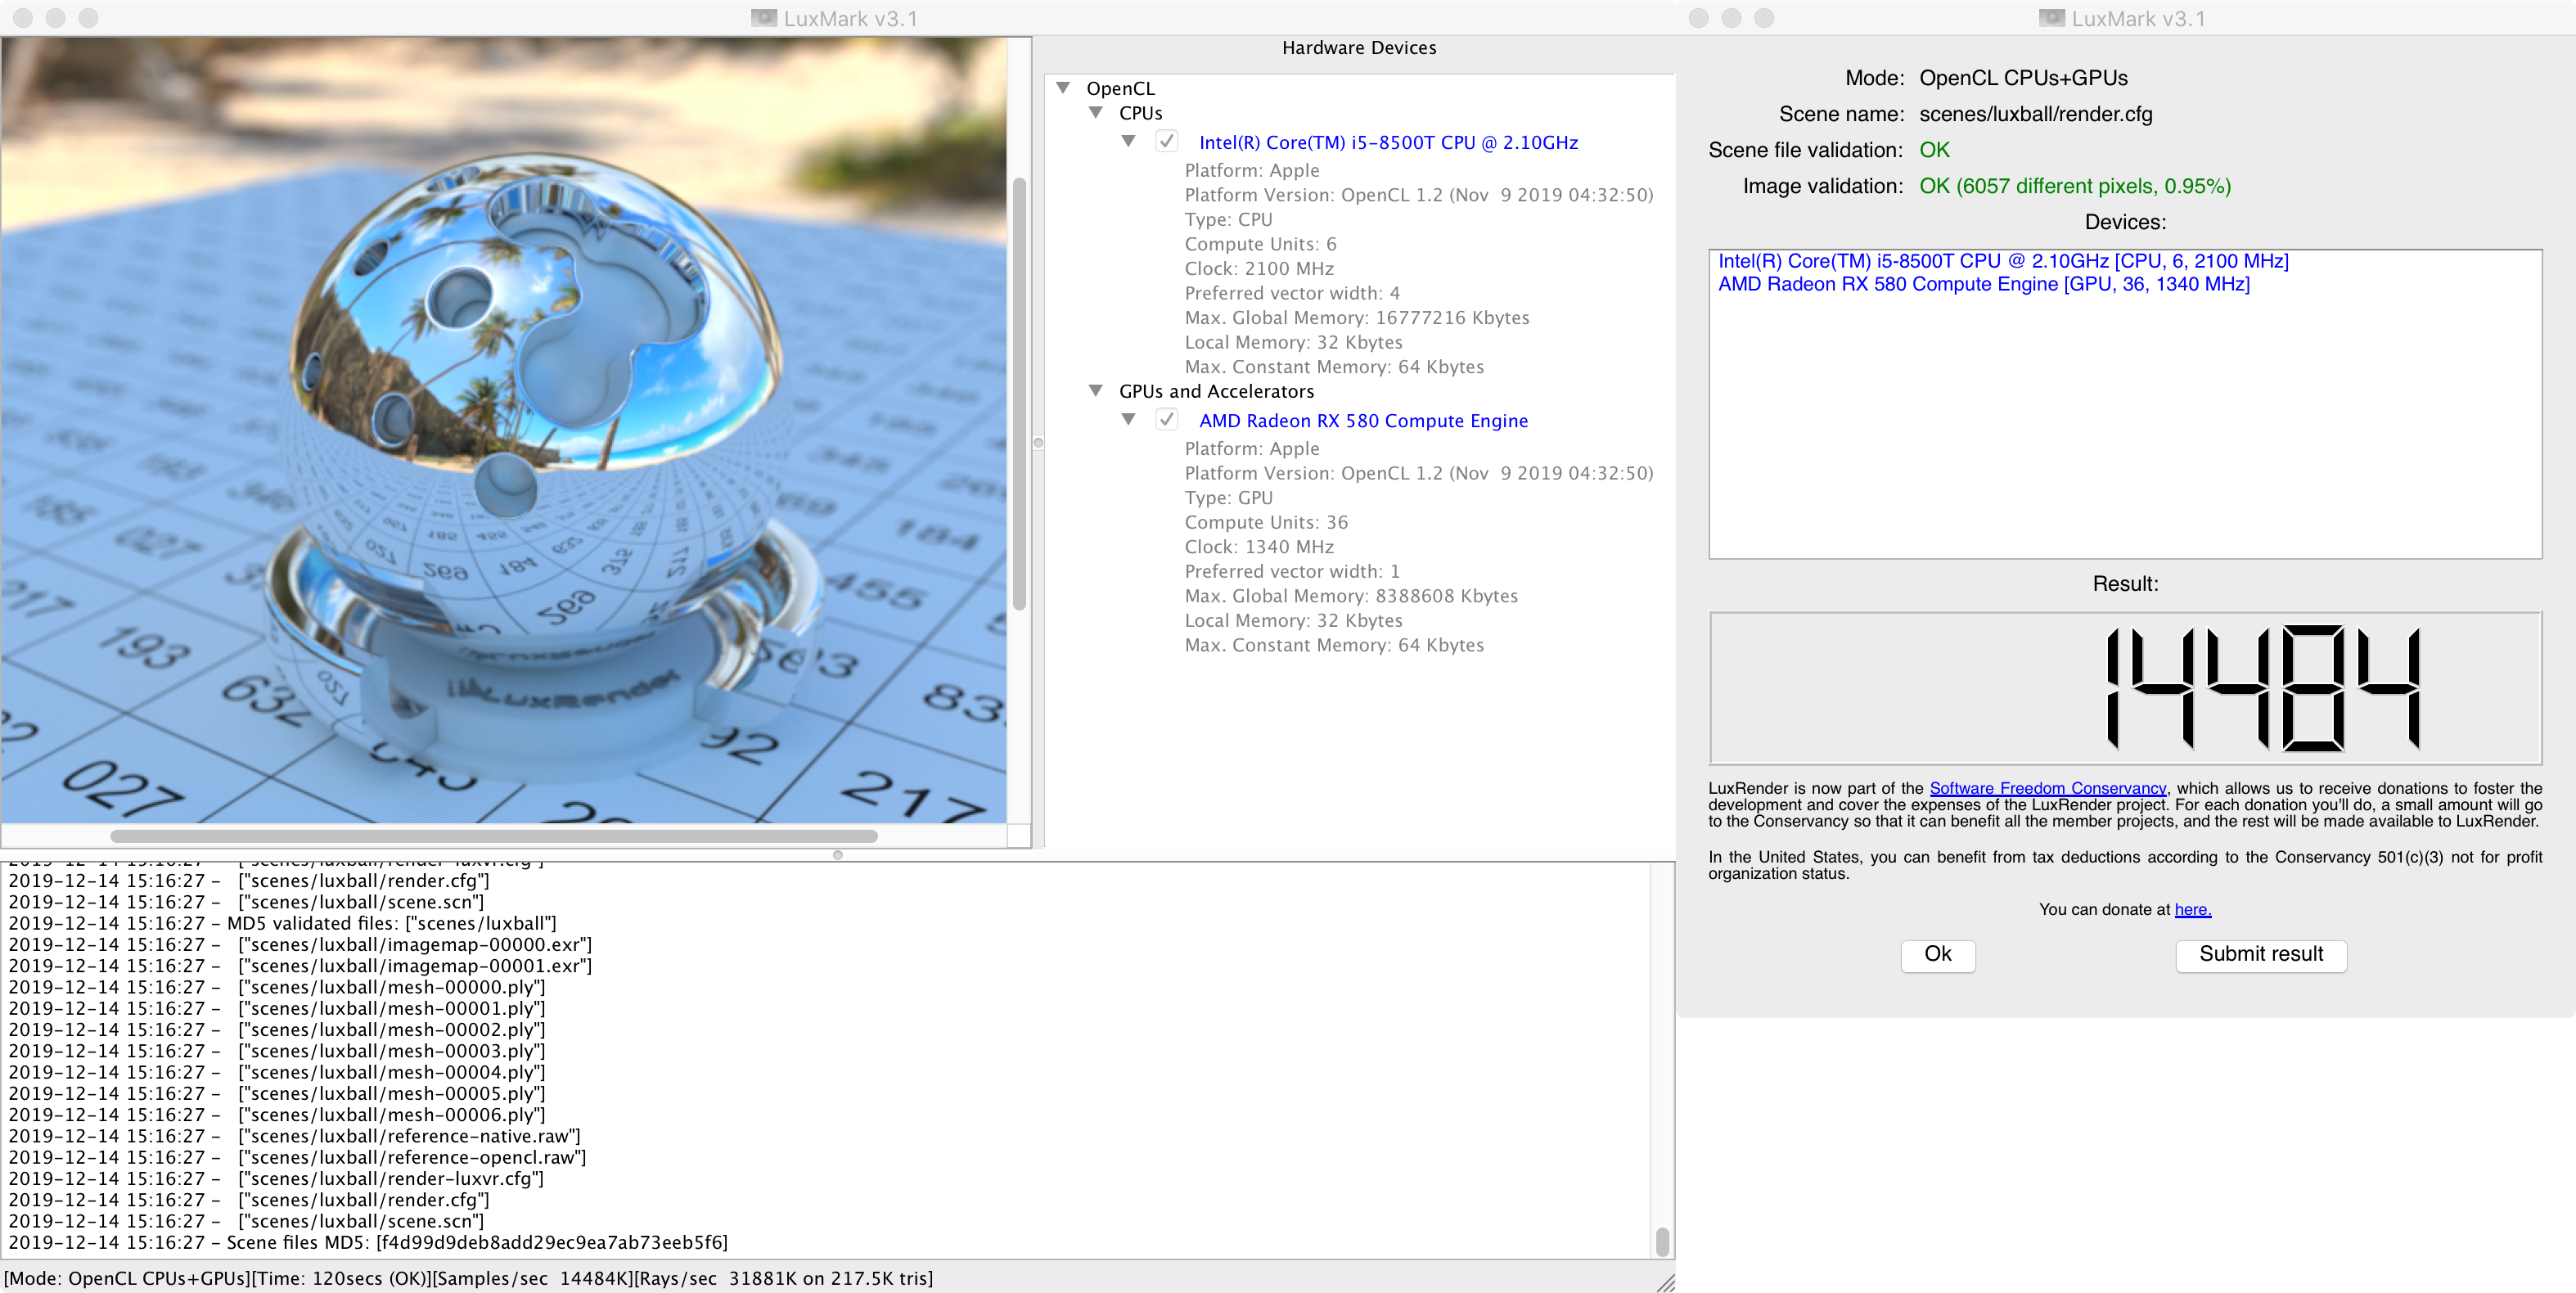Open the donate 'here' link
The height and width of the screenshot is (1293, 2576).
tap(2192, 909)
